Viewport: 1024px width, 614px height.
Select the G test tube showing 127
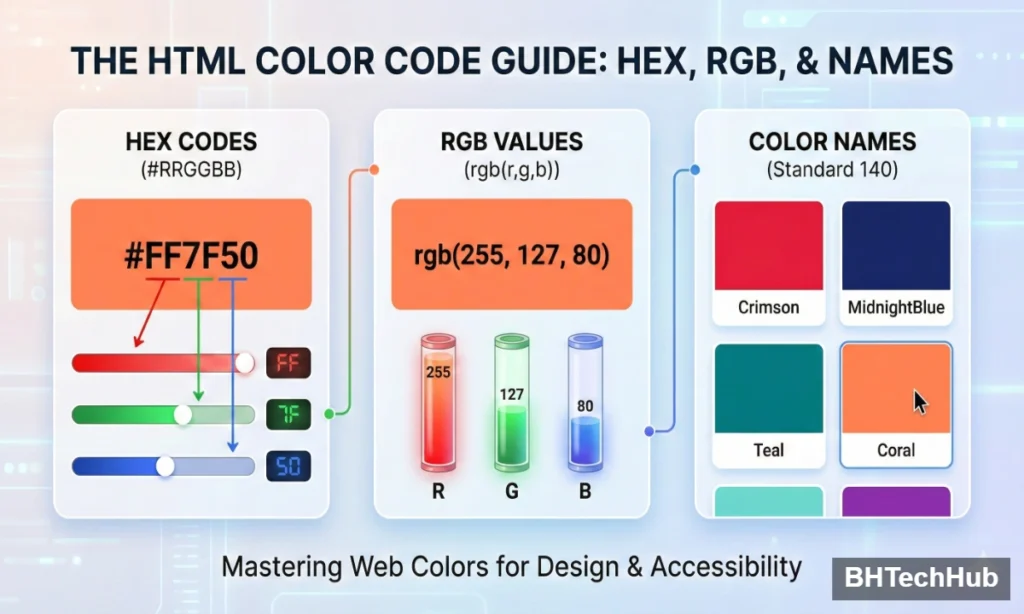point(511,400)
